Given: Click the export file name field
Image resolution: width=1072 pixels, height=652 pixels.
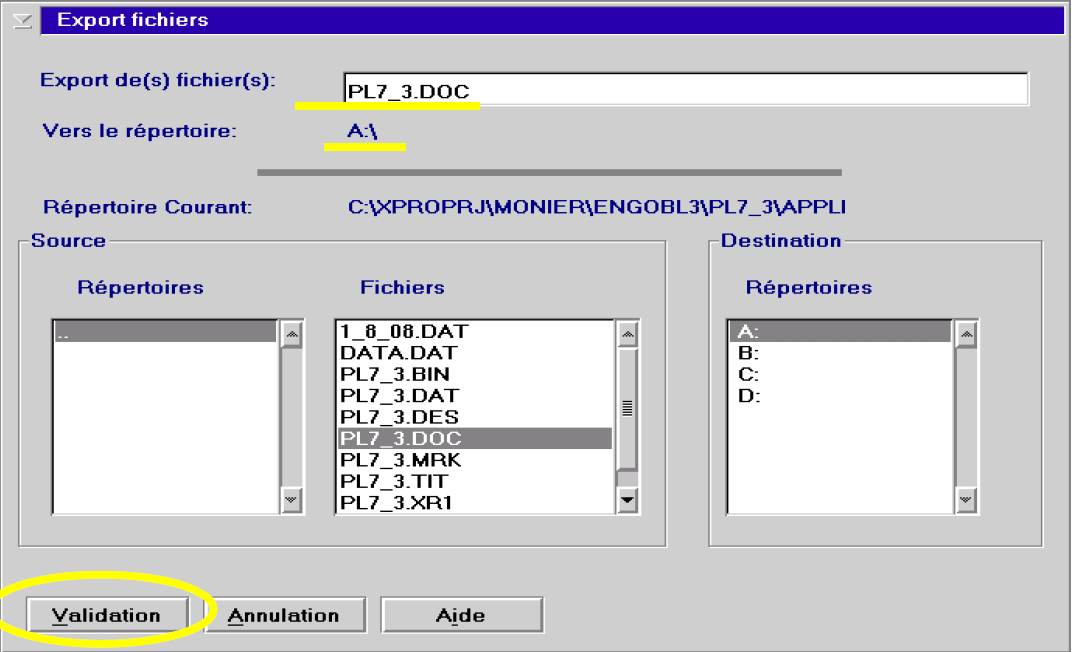Looking at the screenshot, I should (685, 90).
